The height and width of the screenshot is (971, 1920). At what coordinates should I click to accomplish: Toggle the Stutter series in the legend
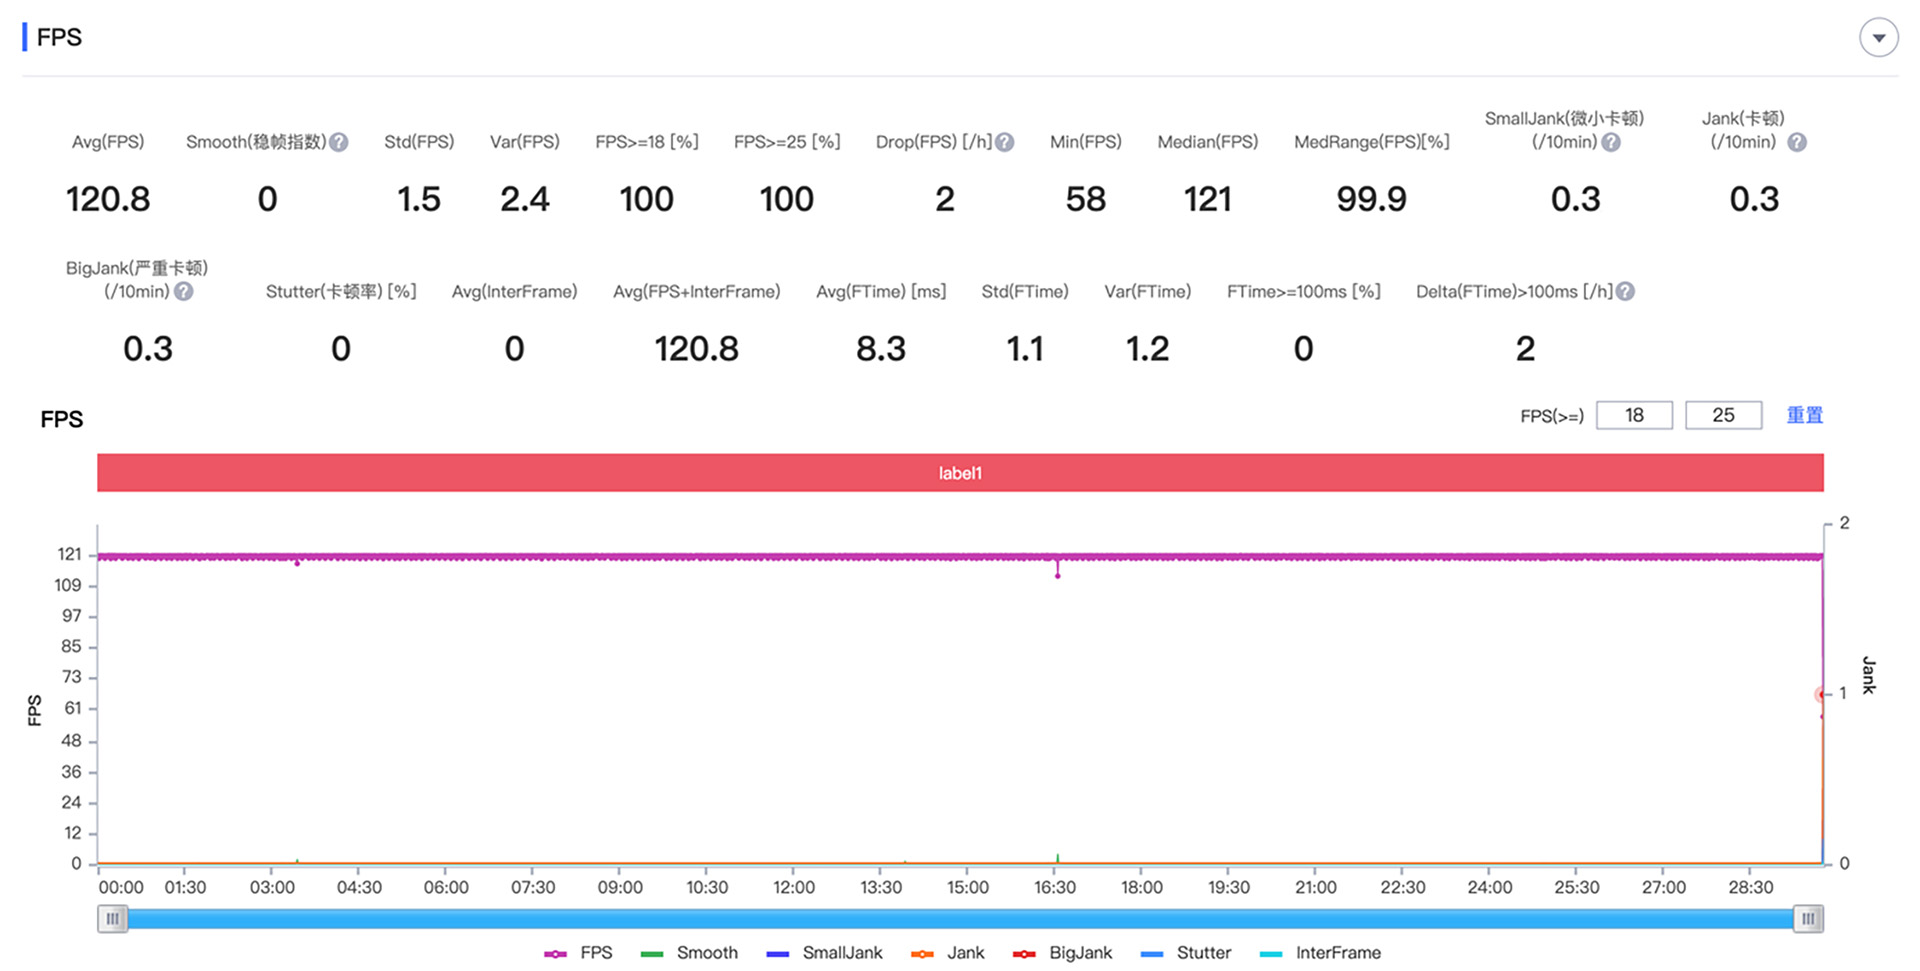click(1185, 953)
